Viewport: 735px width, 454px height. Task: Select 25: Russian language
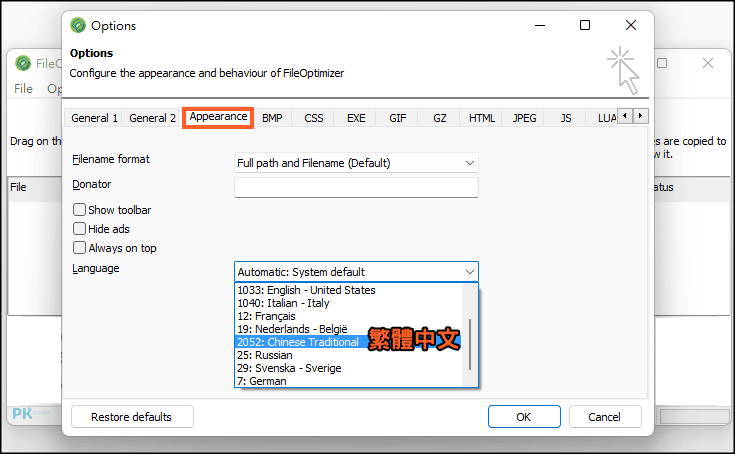click(348, 355)
